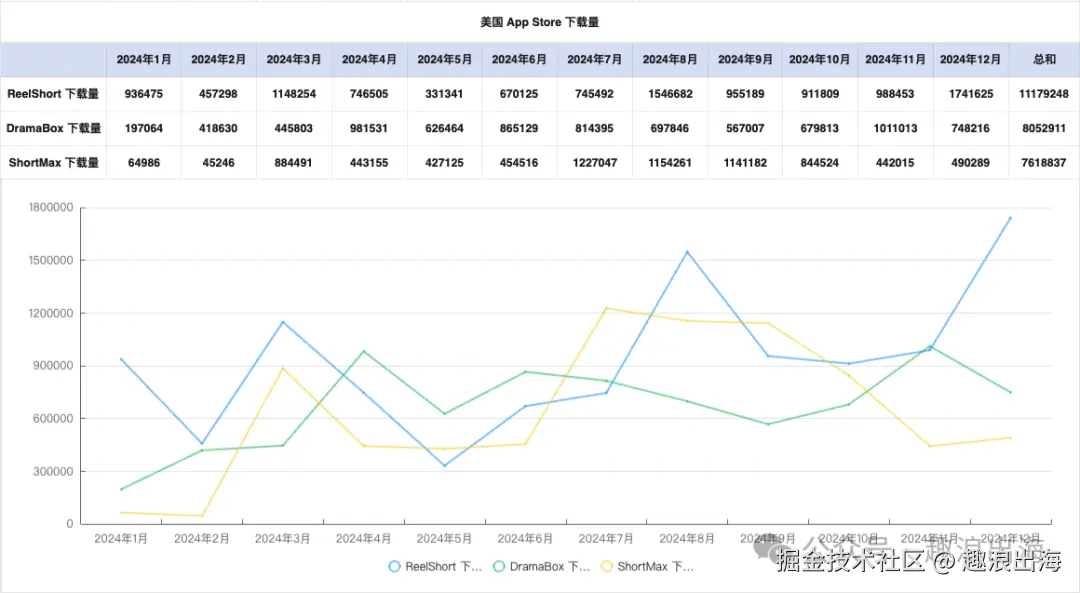Click the 1800000 y-axis label
The width and height of the screenshot is (1080, 593).
point(50,207)
